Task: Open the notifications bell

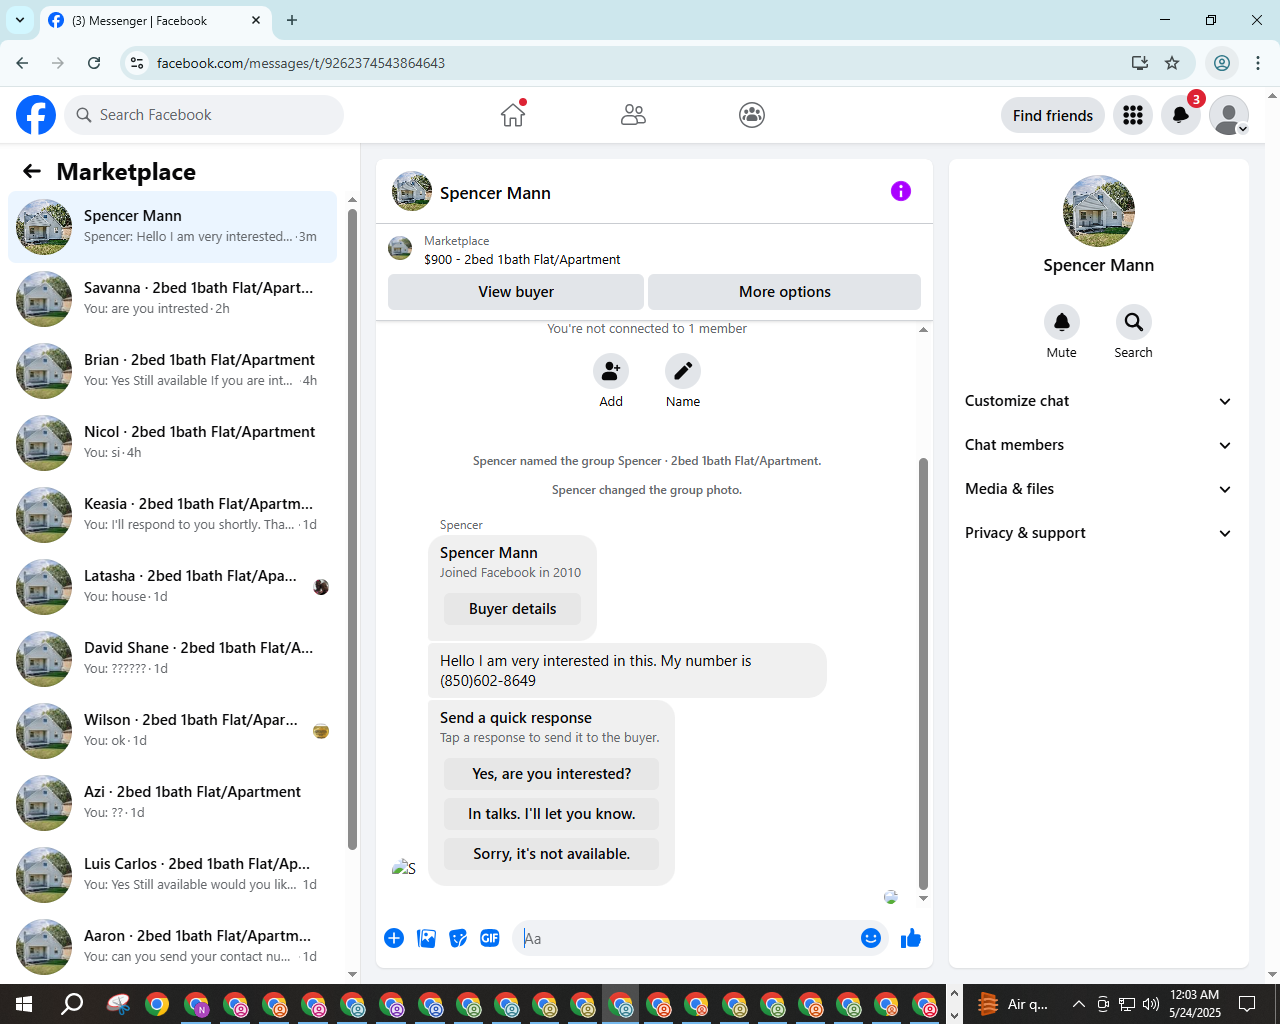Action: click(1181, 116)
